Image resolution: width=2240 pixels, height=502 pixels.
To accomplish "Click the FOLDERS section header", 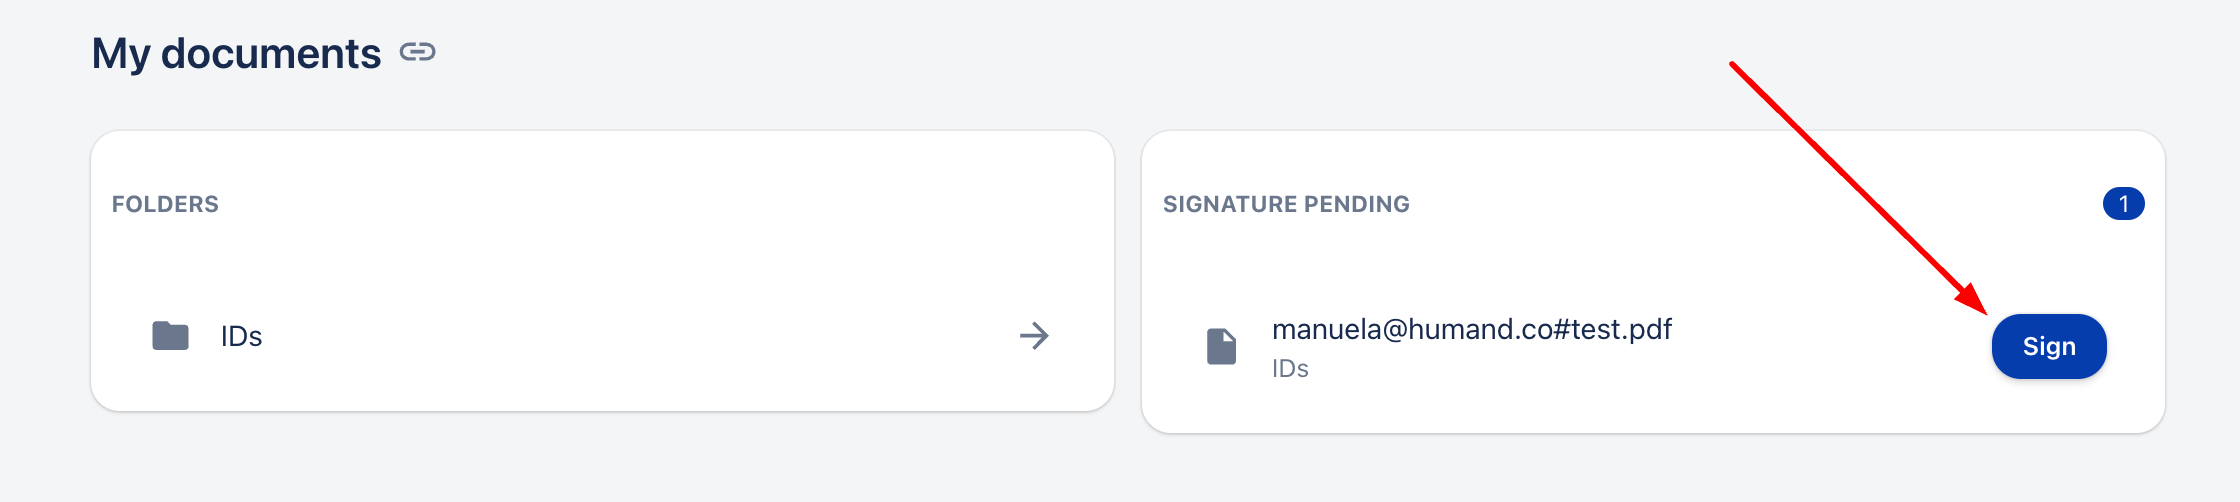I will (165, 204).
